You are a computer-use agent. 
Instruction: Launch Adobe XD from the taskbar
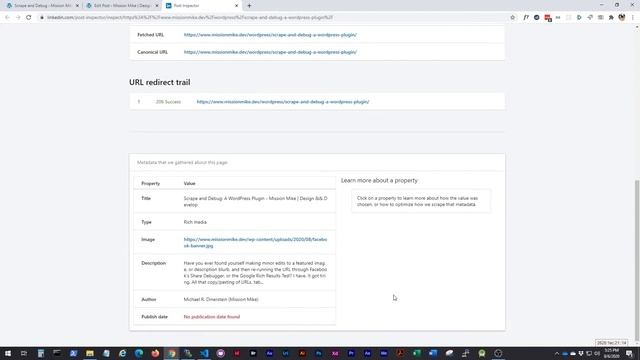335,353
